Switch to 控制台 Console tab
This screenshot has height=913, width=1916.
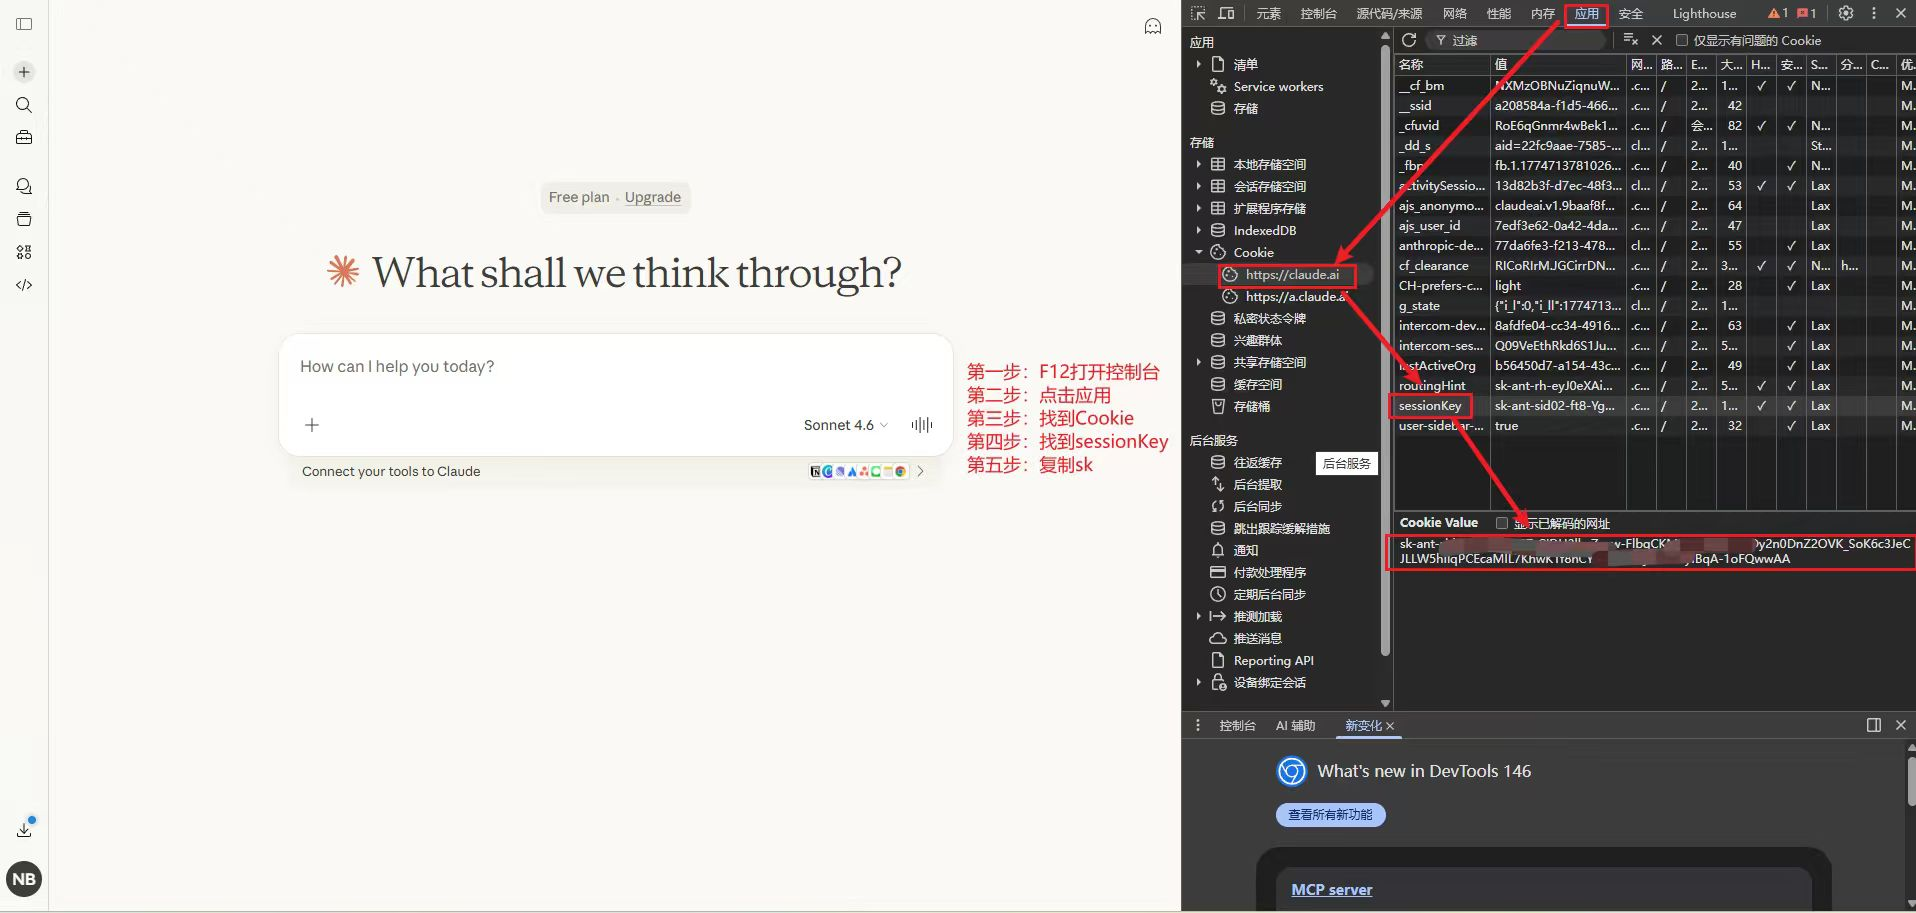click(1318, 13)
